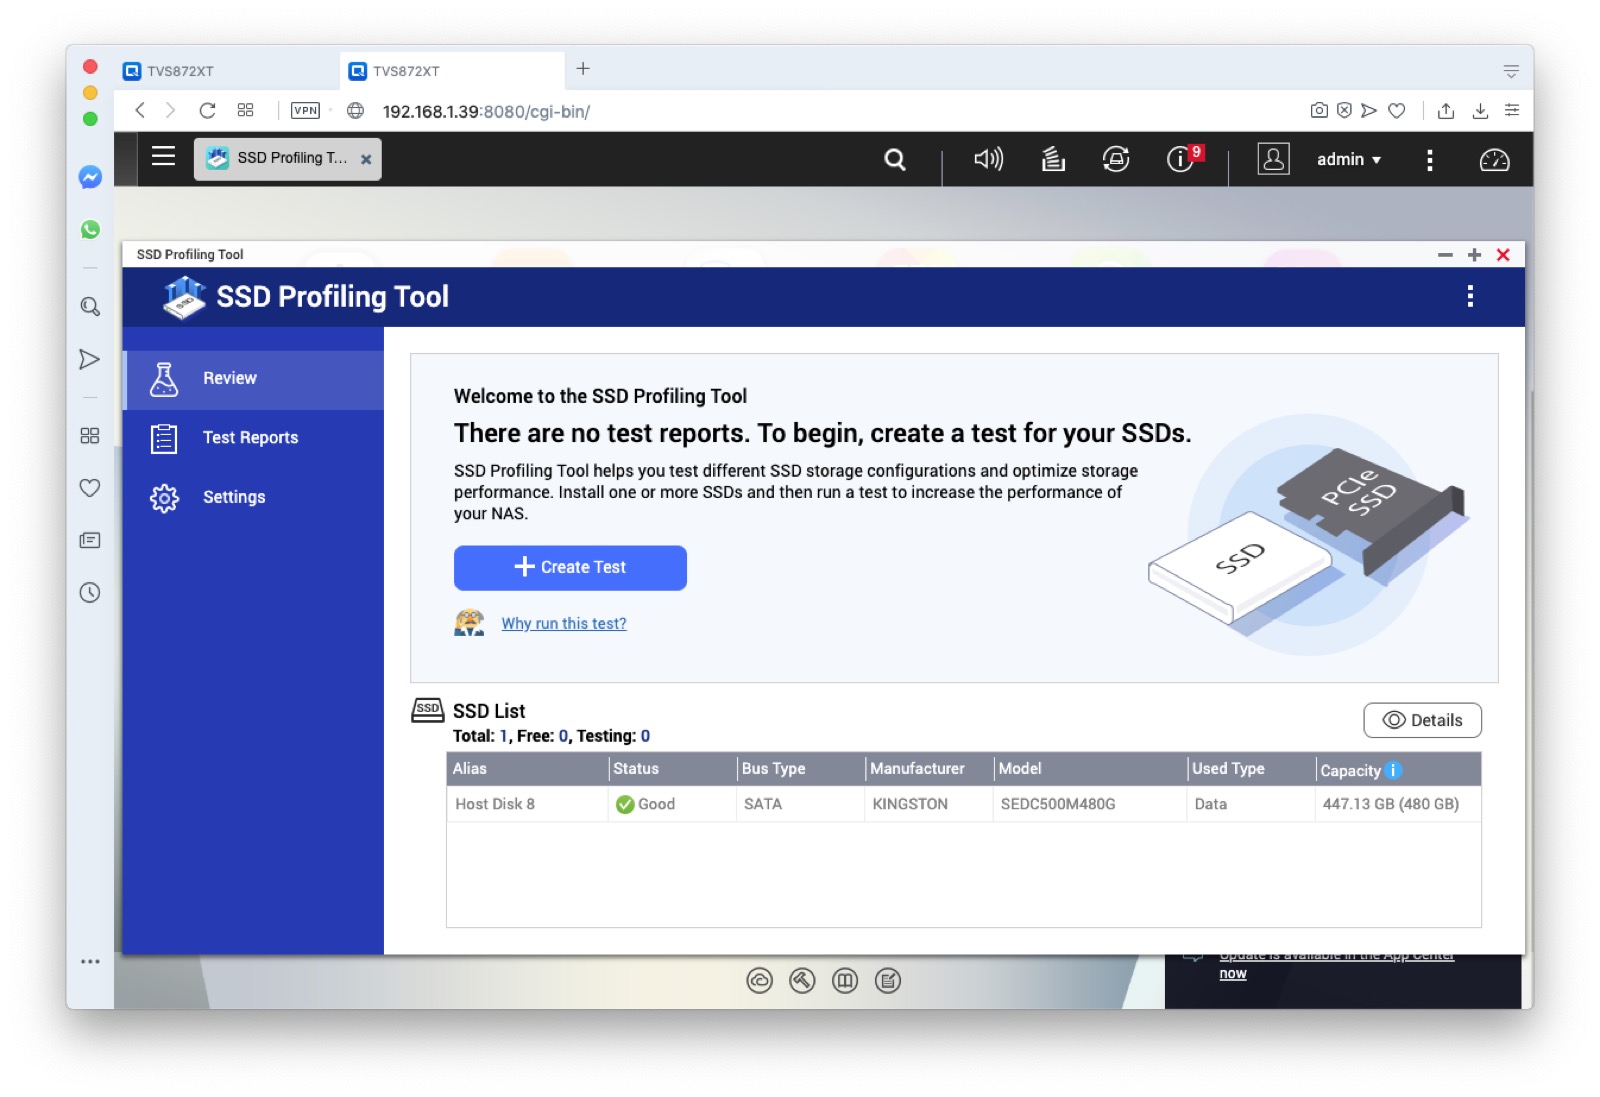
Task: Open the volume control speaker icon
Action: pyautogui.click(x=988, y=159)
